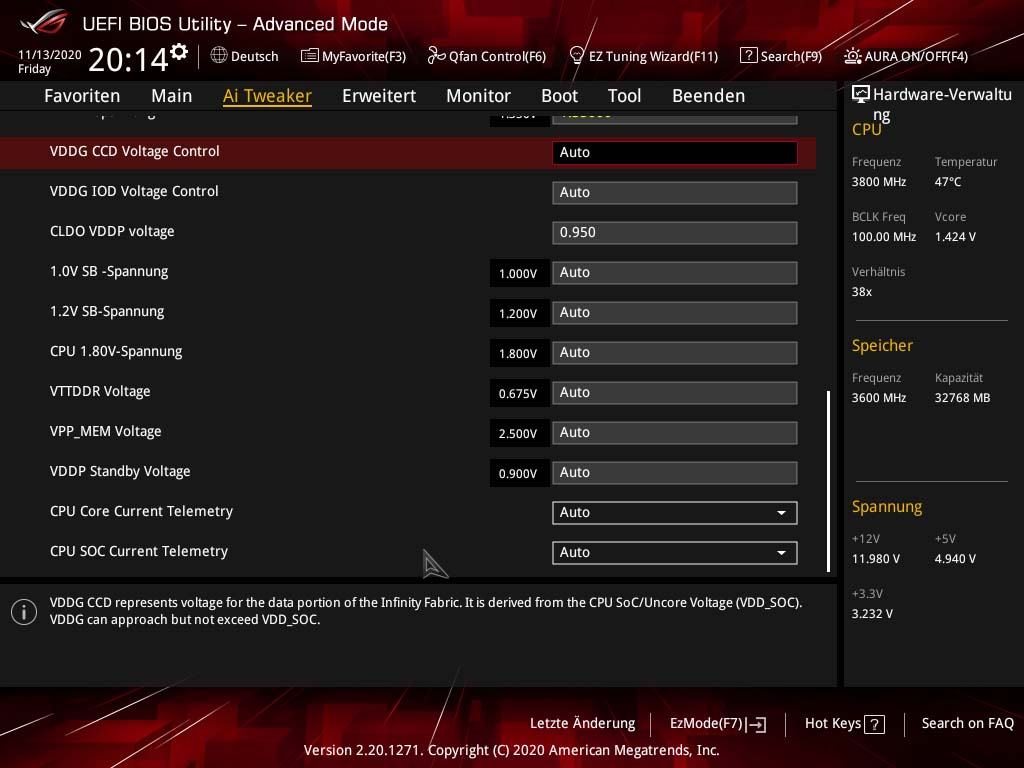This screenshot has height=768, width=1024.
Task: Select Ai Tweaker tab
Action: click(267, 96)
